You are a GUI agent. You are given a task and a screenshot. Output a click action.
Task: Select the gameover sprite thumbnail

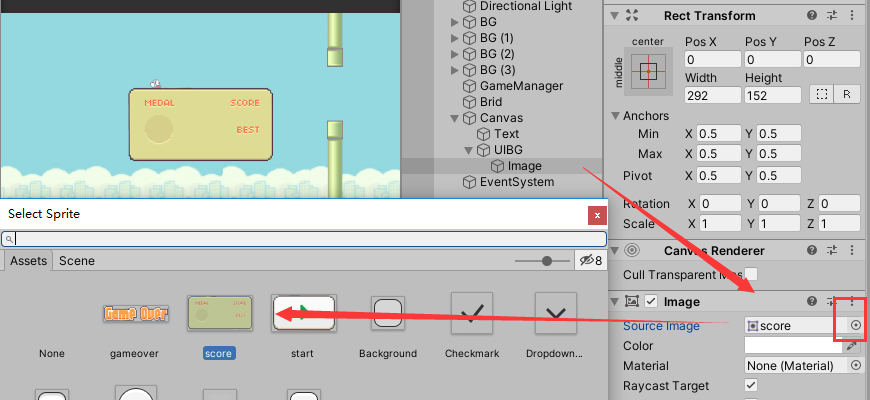pos(136,314)
